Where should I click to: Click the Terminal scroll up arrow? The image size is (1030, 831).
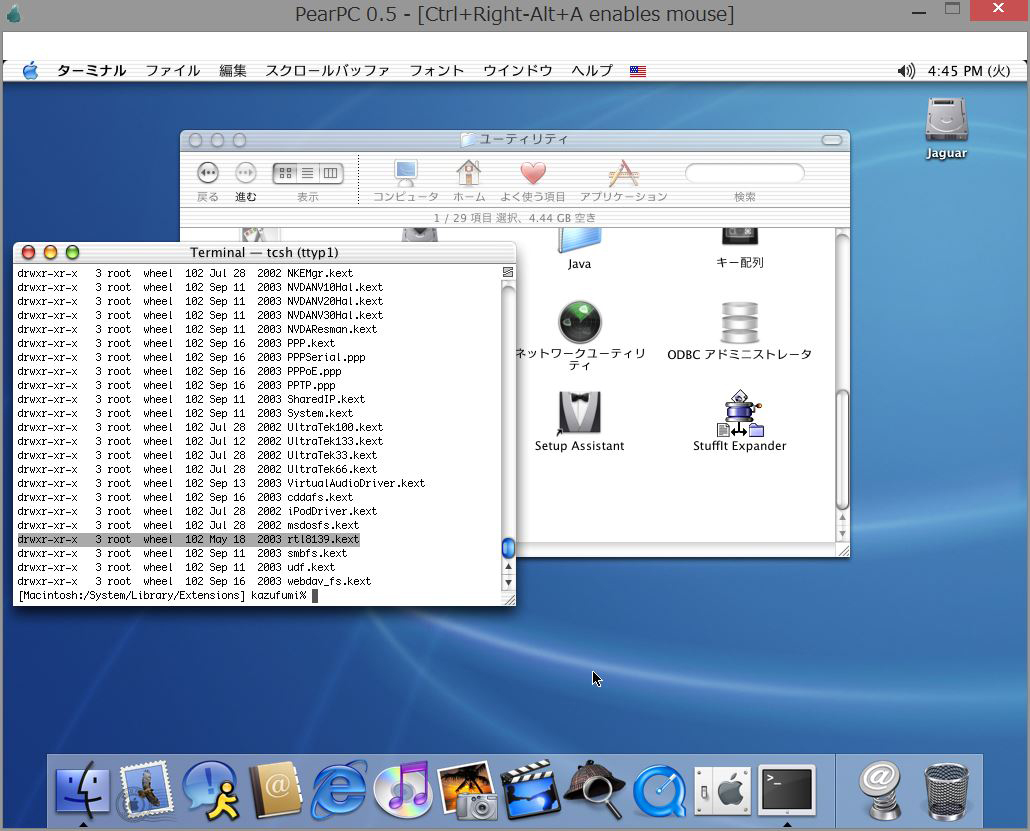tap(508, 567)
